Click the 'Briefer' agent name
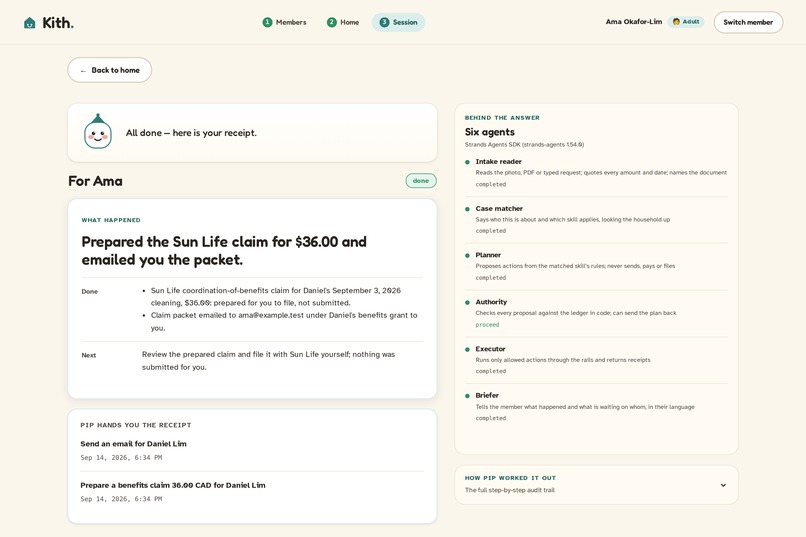This screenshot has width=806, height=537. (x=487, y=395)
